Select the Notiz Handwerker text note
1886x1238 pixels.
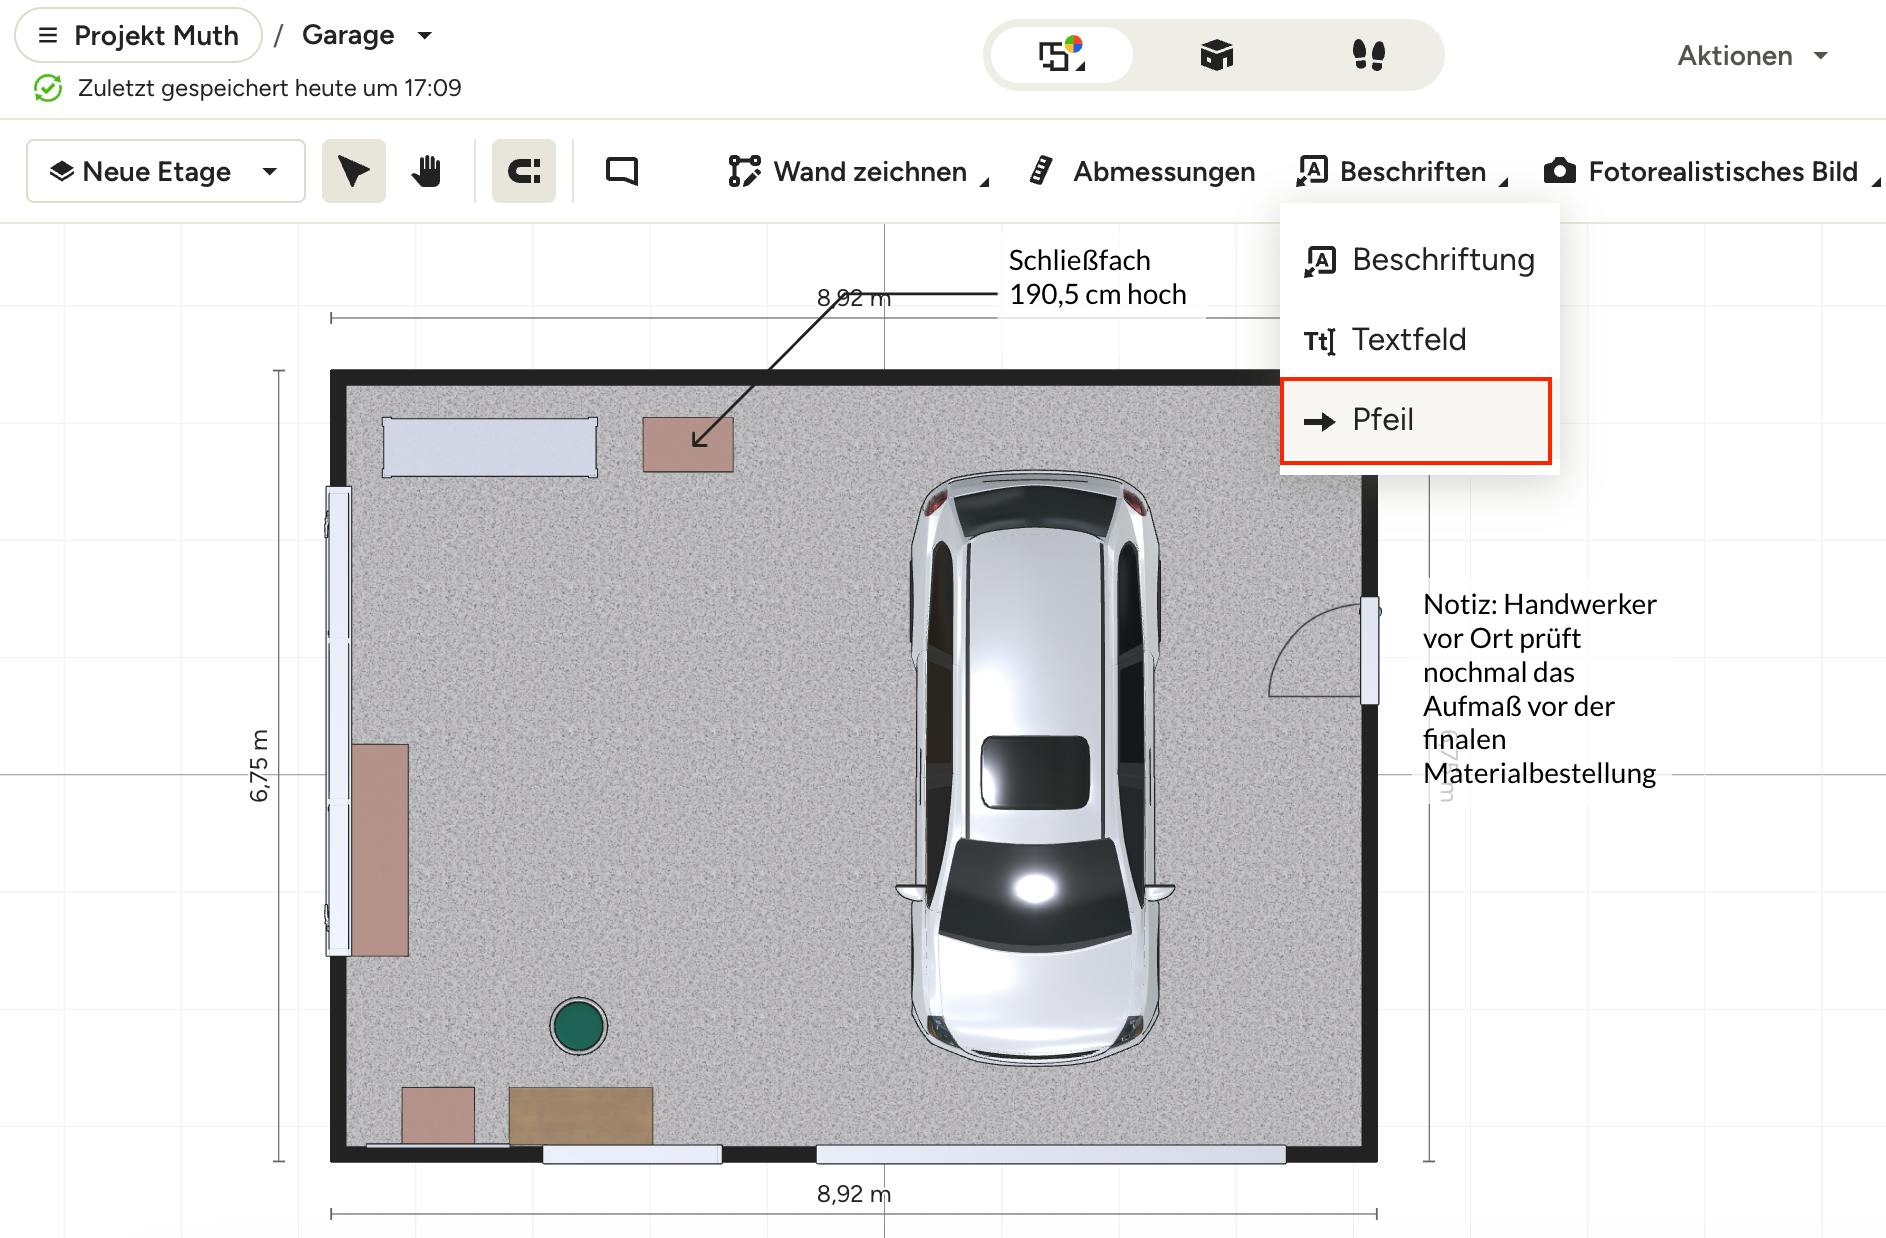(1539, 688)
